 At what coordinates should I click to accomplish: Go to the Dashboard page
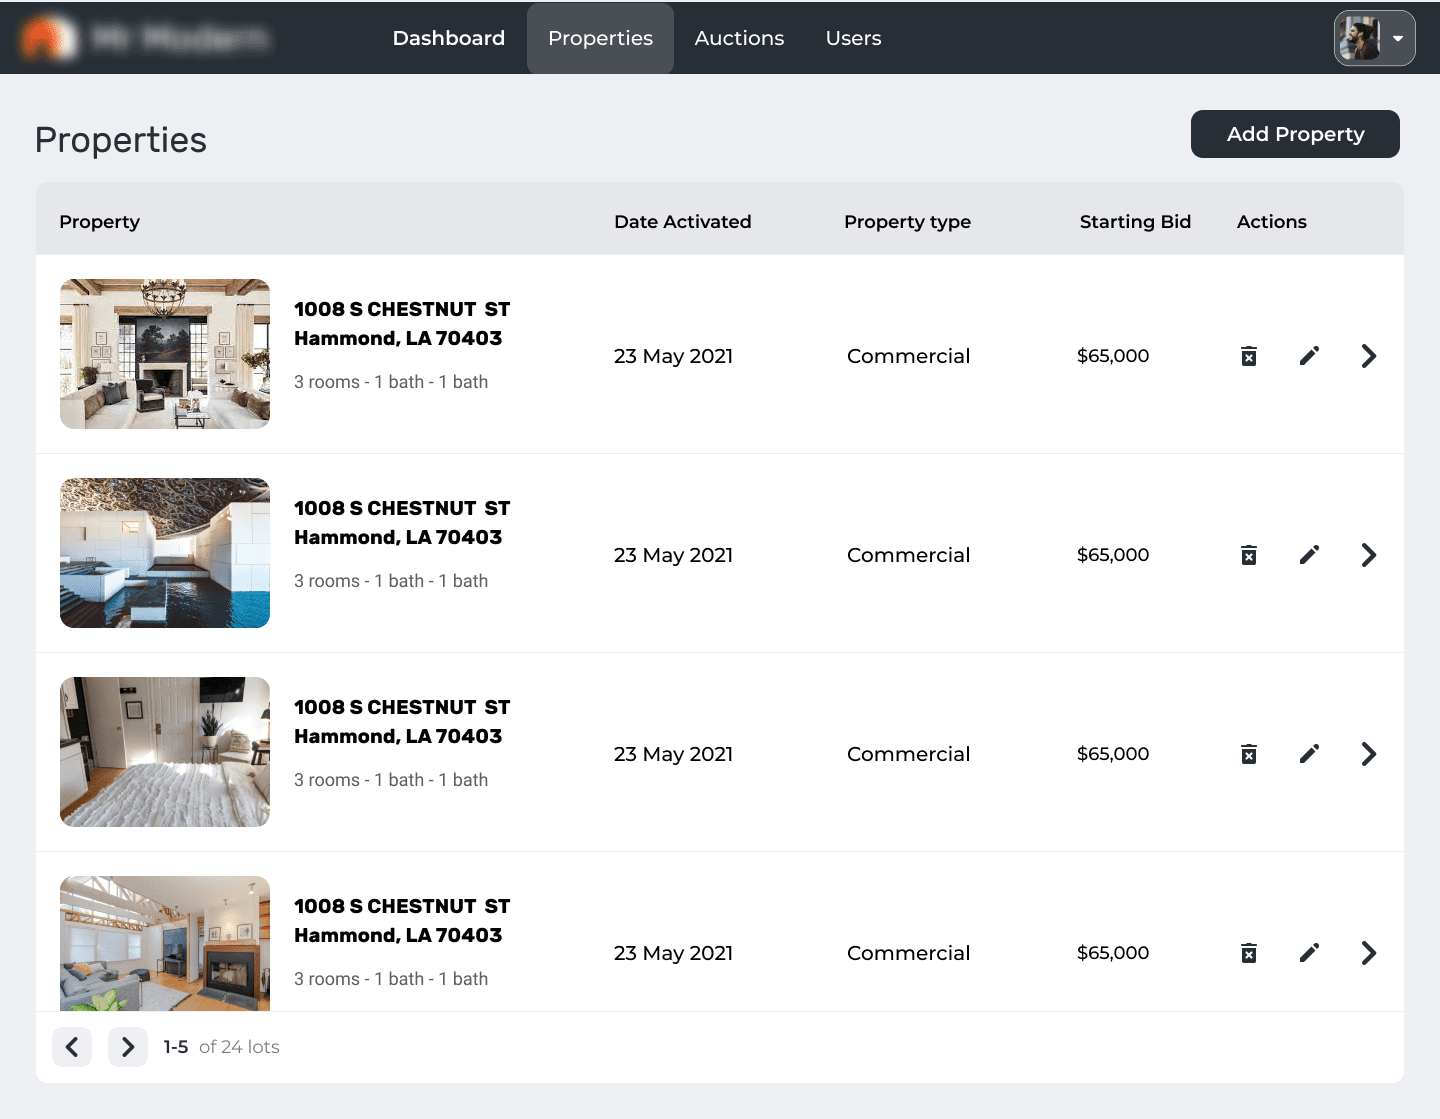(x=448, y=38)
